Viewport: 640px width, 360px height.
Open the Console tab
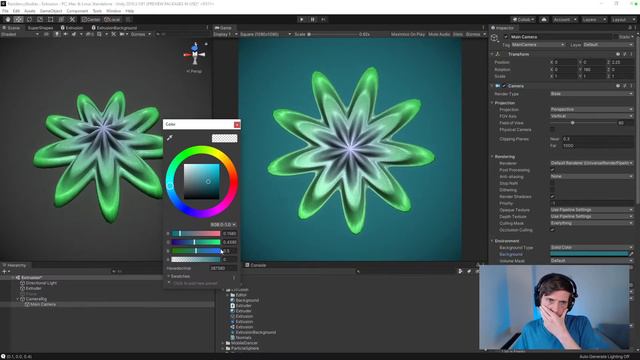click(x=256, y=265)
